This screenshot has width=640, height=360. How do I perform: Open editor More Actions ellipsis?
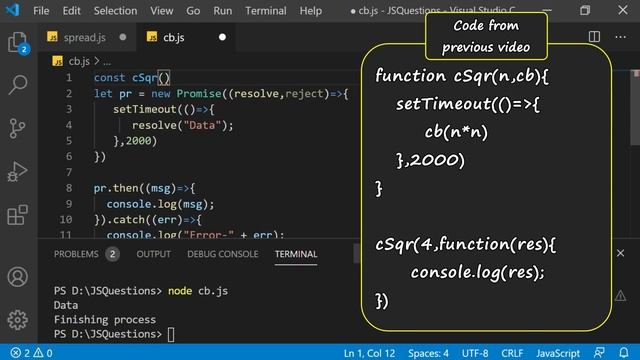point(620,37)
